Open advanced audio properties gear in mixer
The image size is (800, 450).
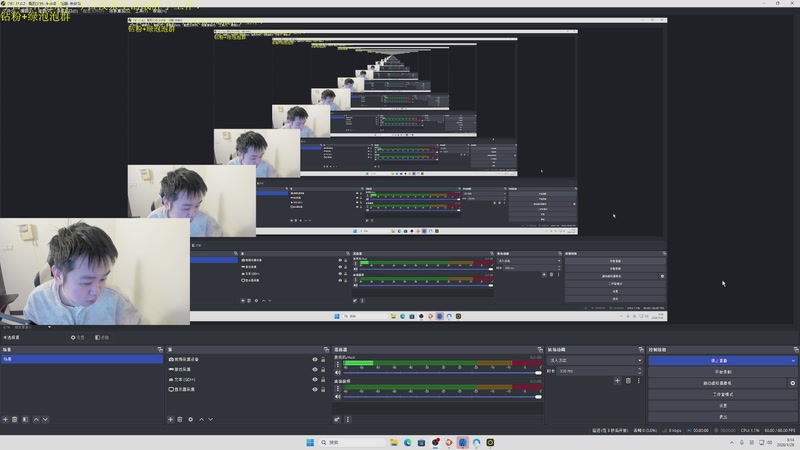pos(337,419)
